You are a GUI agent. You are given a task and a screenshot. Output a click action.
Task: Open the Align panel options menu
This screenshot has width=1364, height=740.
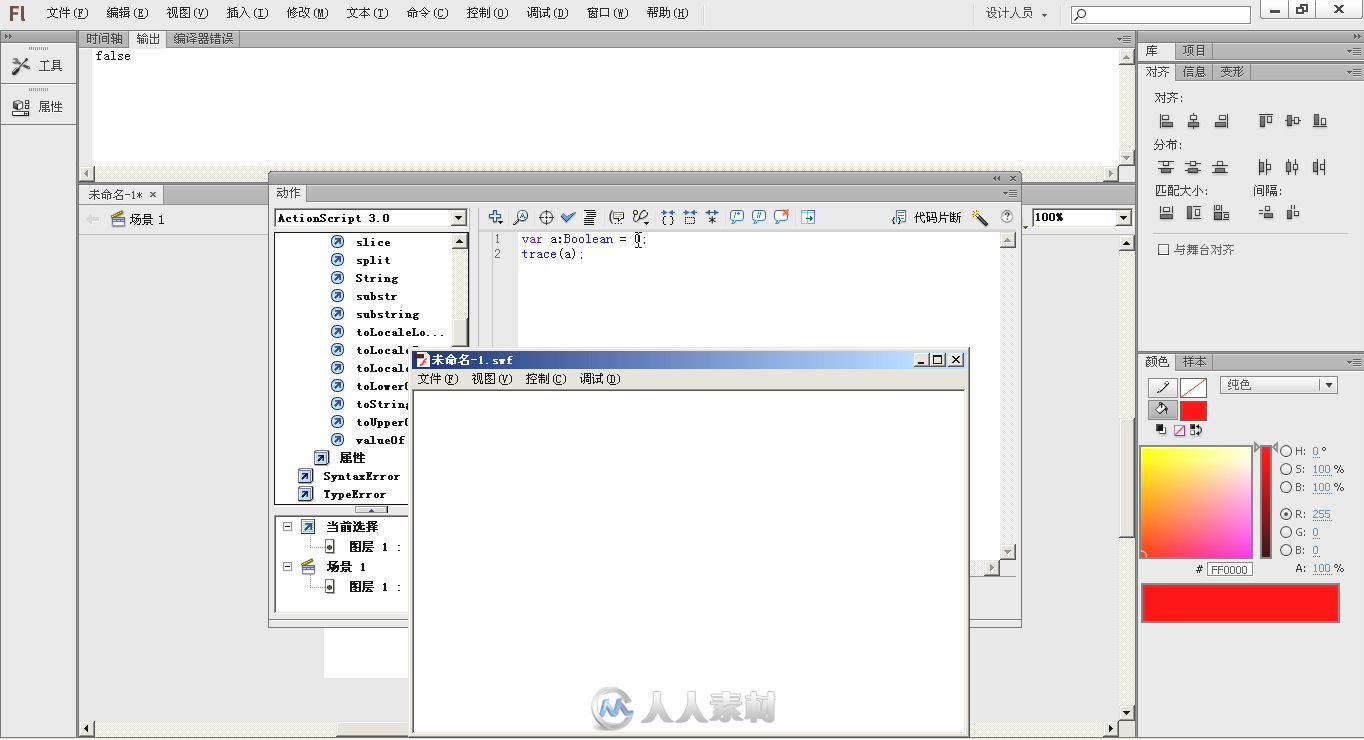point(1354,72)
